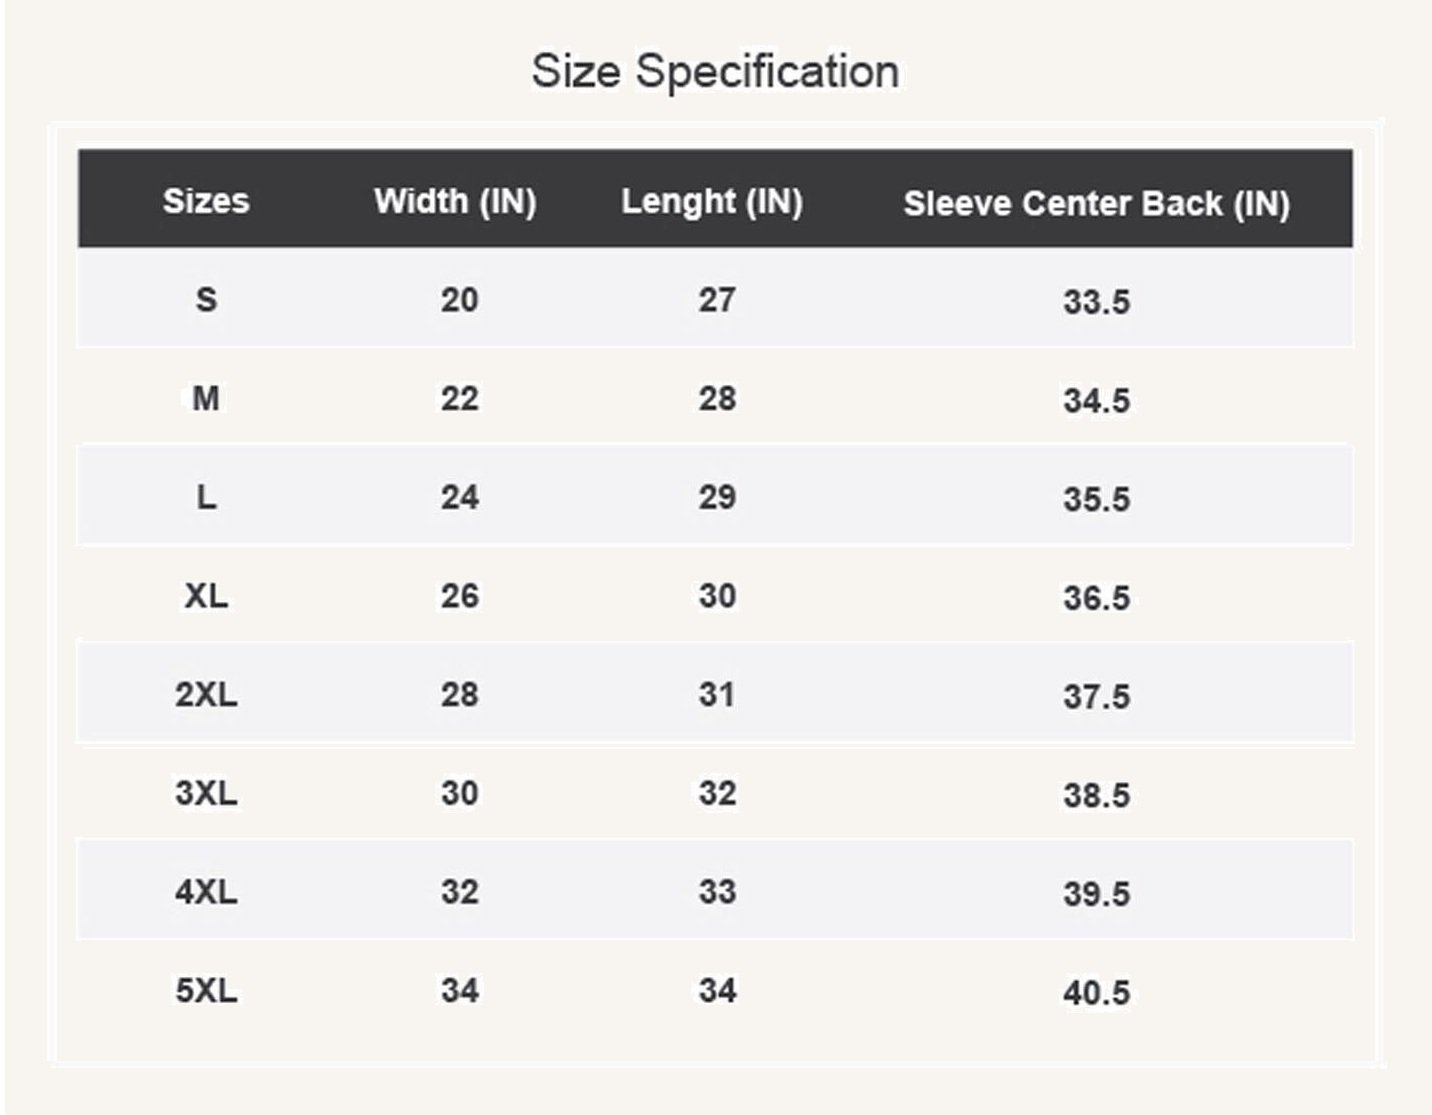Select the Sleeve Center Back (IN) header
The image size is (1432, 1115).
point(1096,203)
